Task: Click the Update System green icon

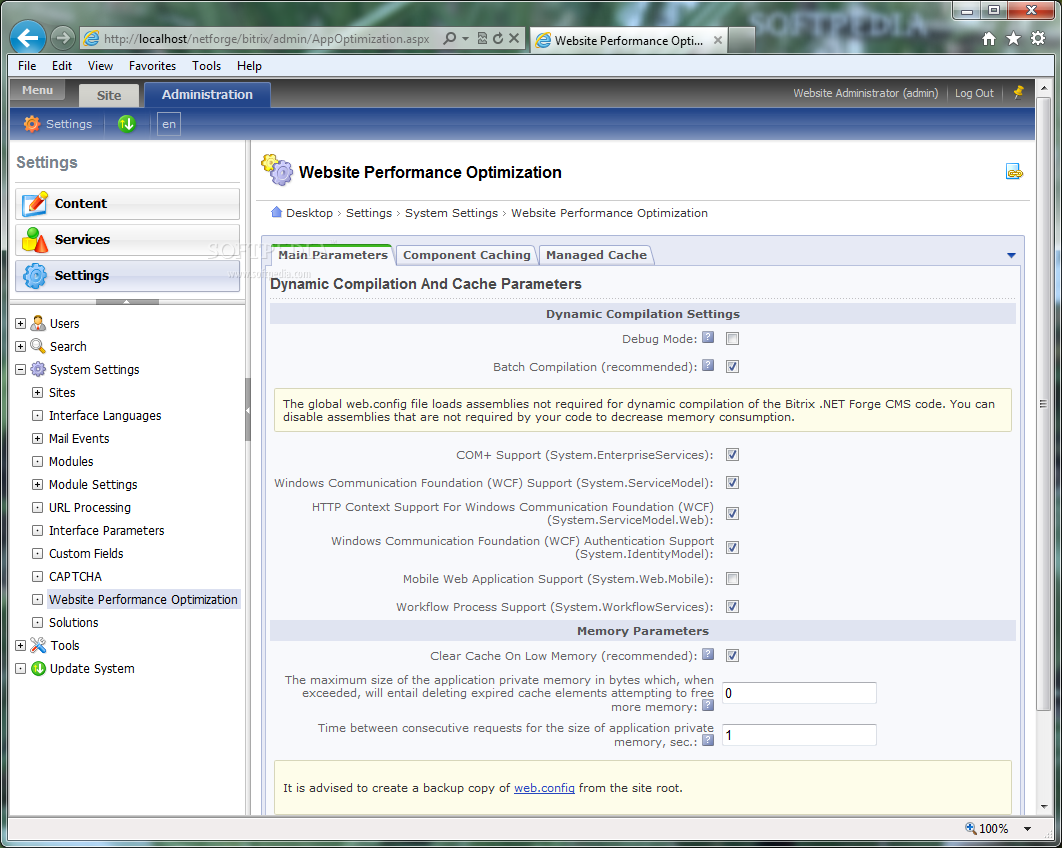Action: click(38, 669)
